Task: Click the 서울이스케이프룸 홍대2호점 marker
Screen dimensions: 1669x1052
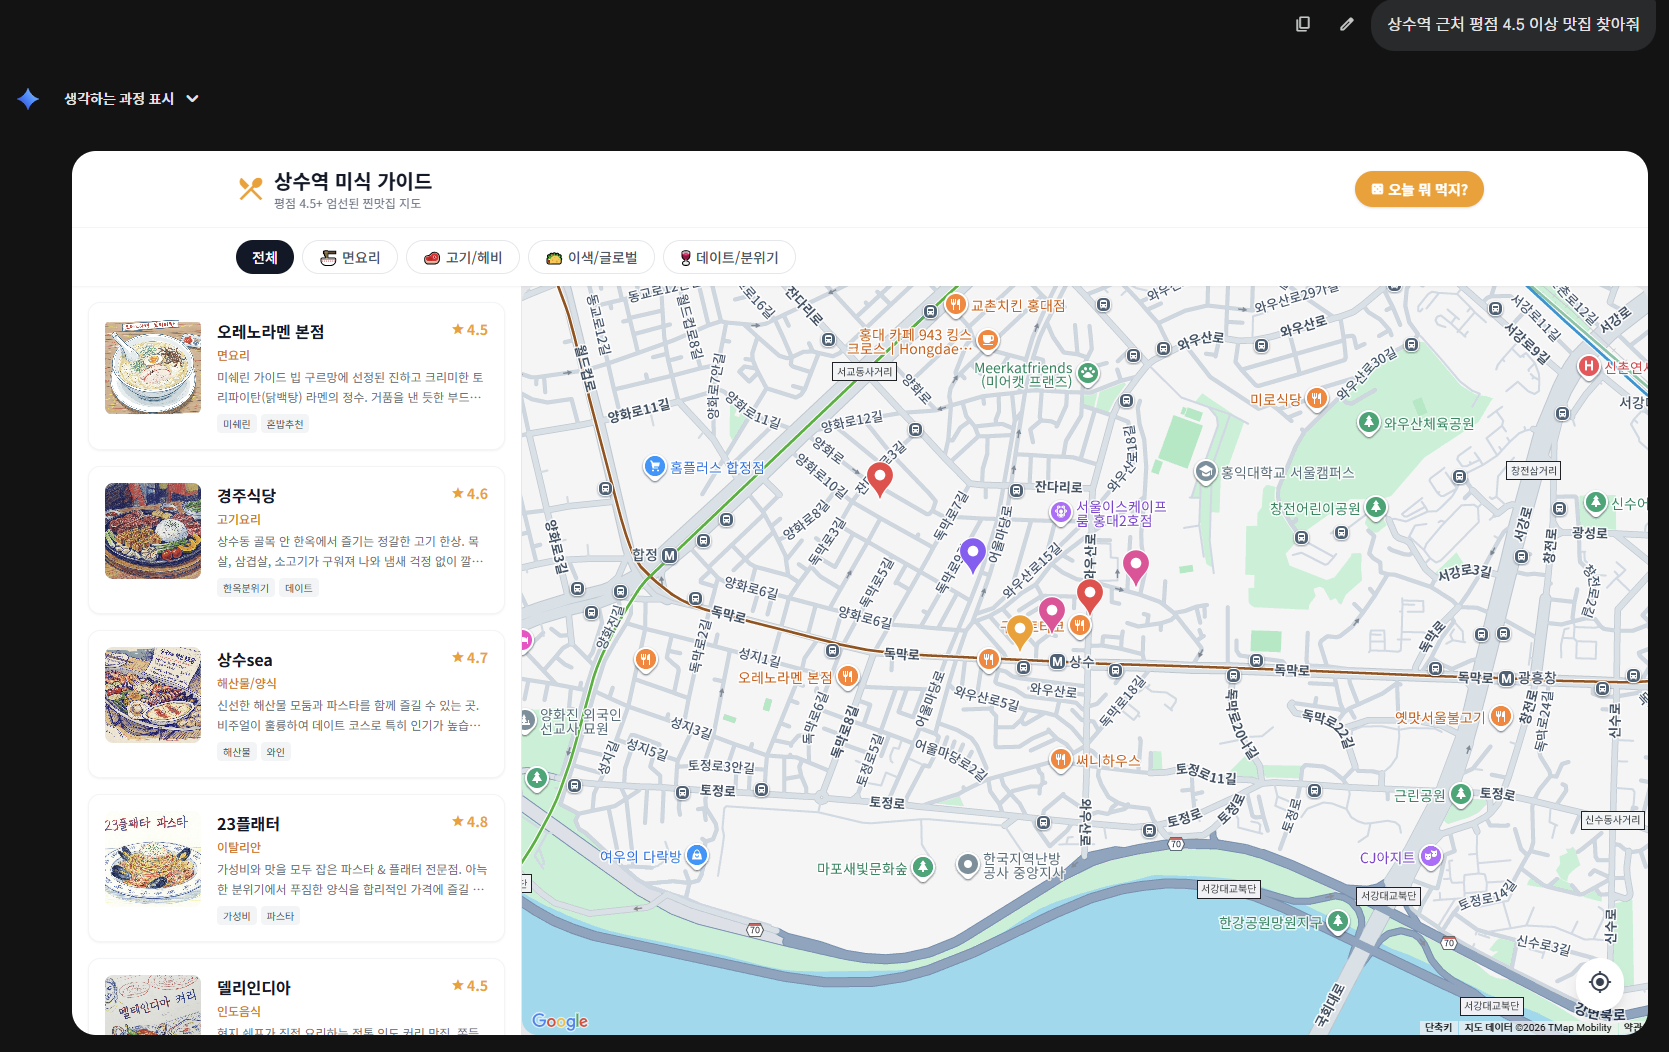Action: click(x=1061, y=512)
